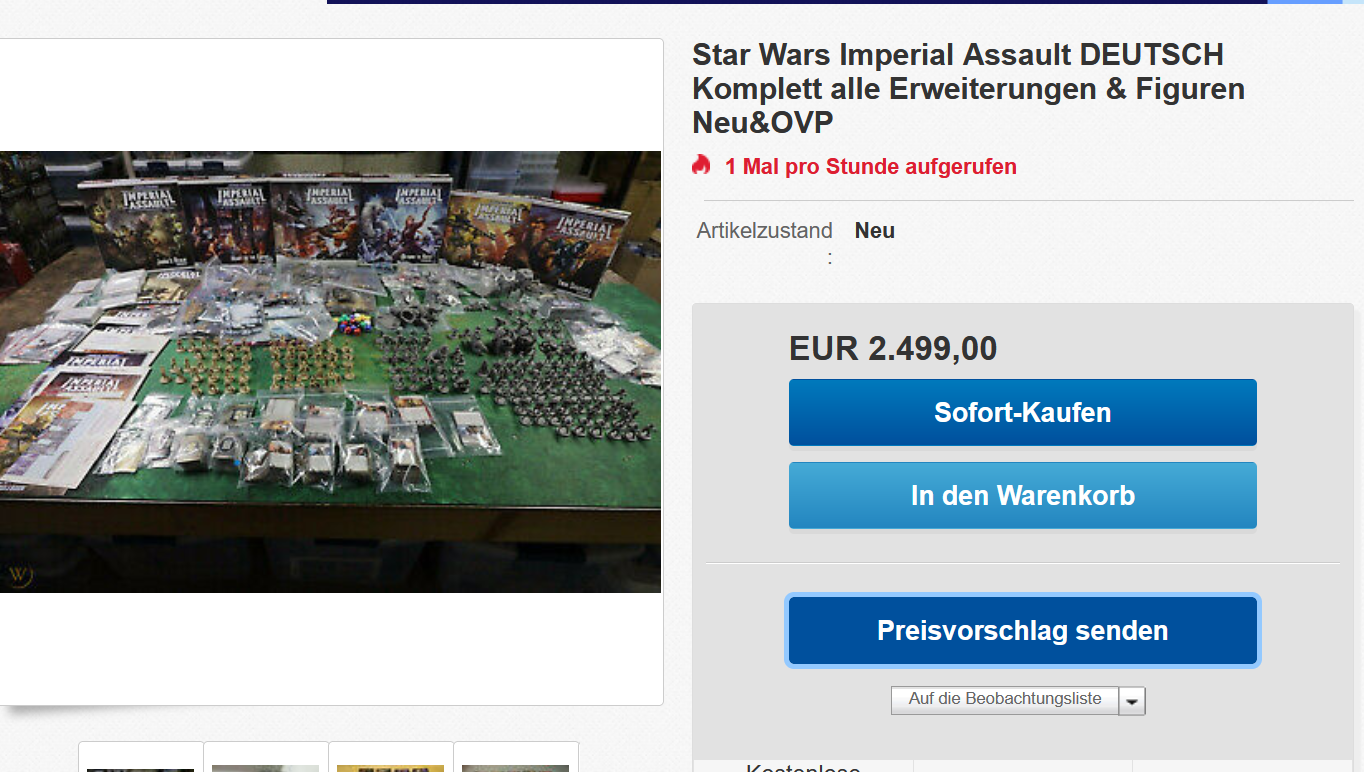Screen dimensions: 1364x772
Task: Click the watermark logo on product photo
Action: coord(19,575)
